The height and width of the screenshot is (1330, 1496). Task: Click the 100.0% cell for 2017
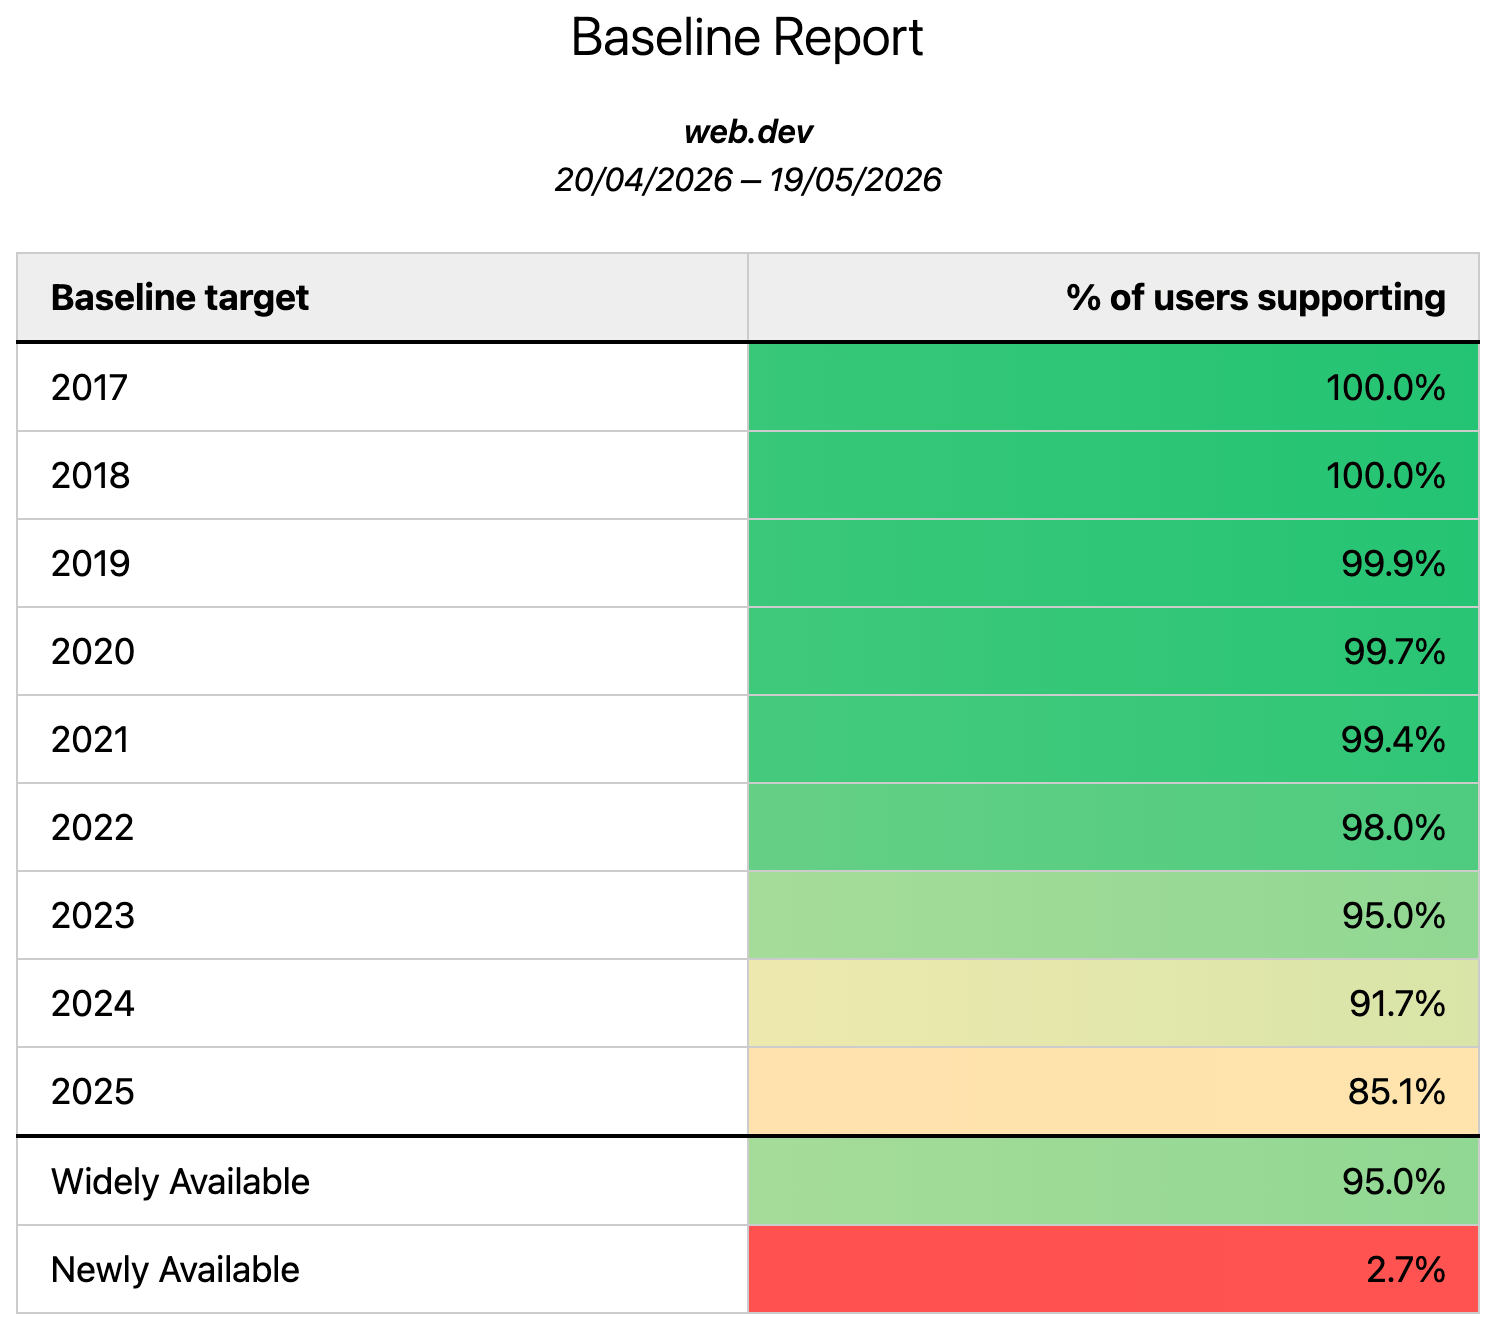pos(1113,388)
